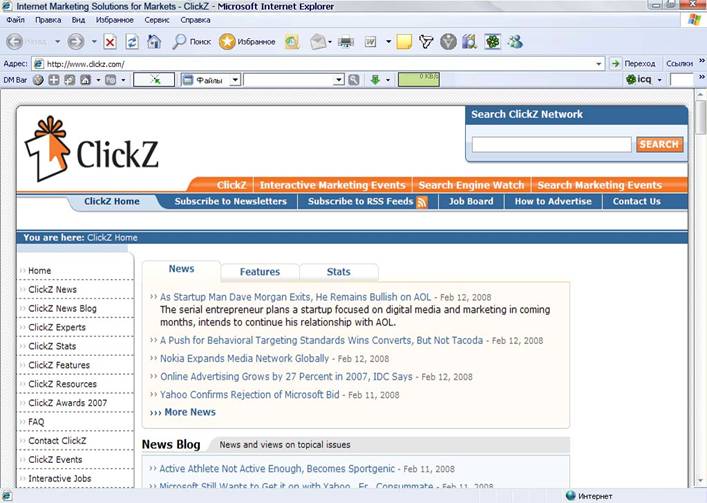Click the DM Bar magnifier search button
This screenshot has height=503, width=707.
coord(354,80)
